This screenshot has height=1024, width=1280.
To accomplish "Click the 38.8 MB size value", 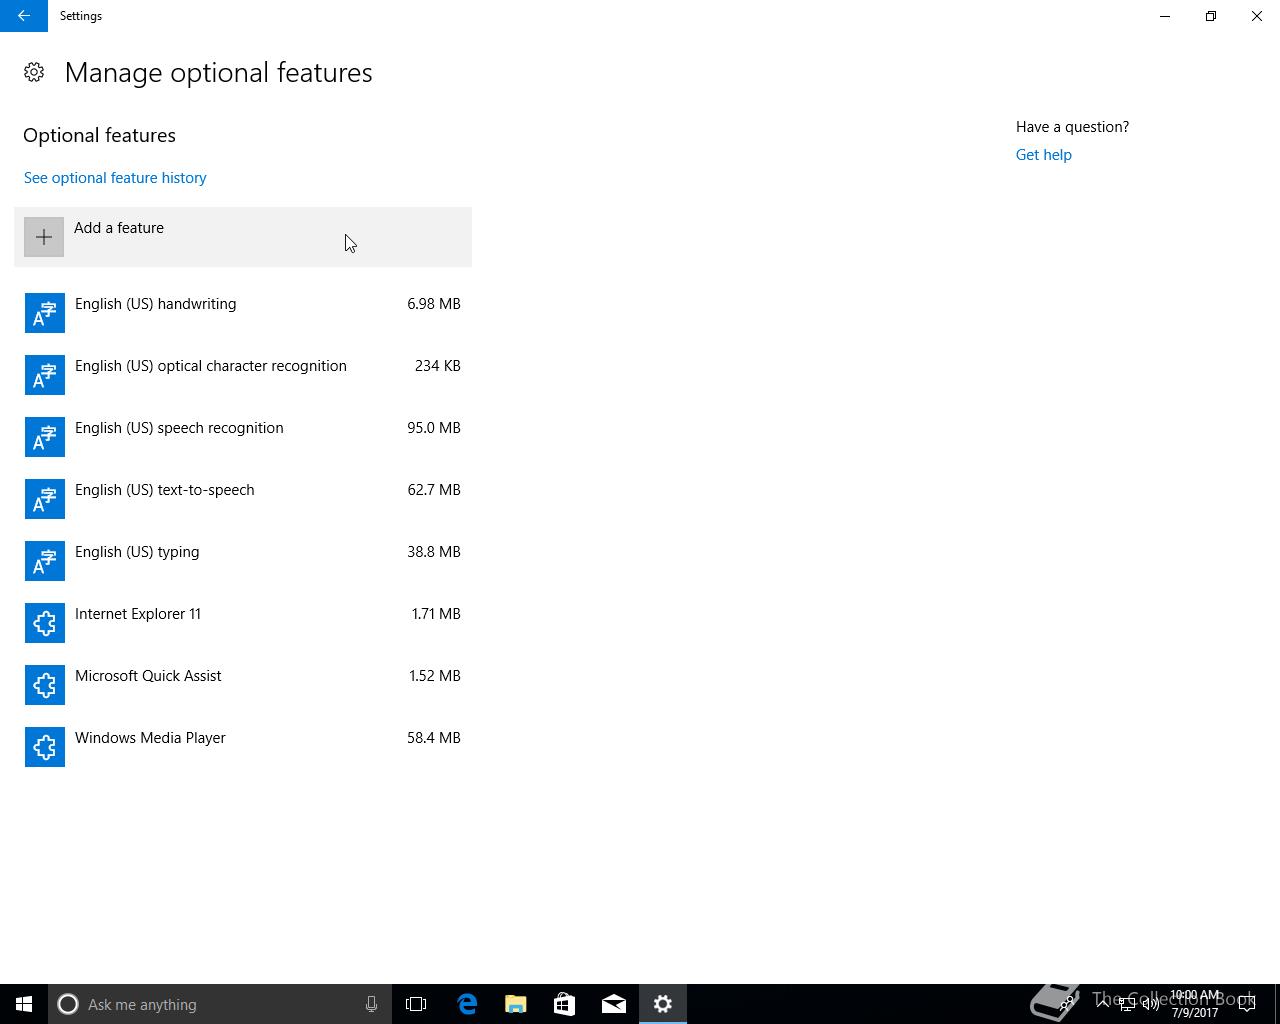I will (434, 552).
